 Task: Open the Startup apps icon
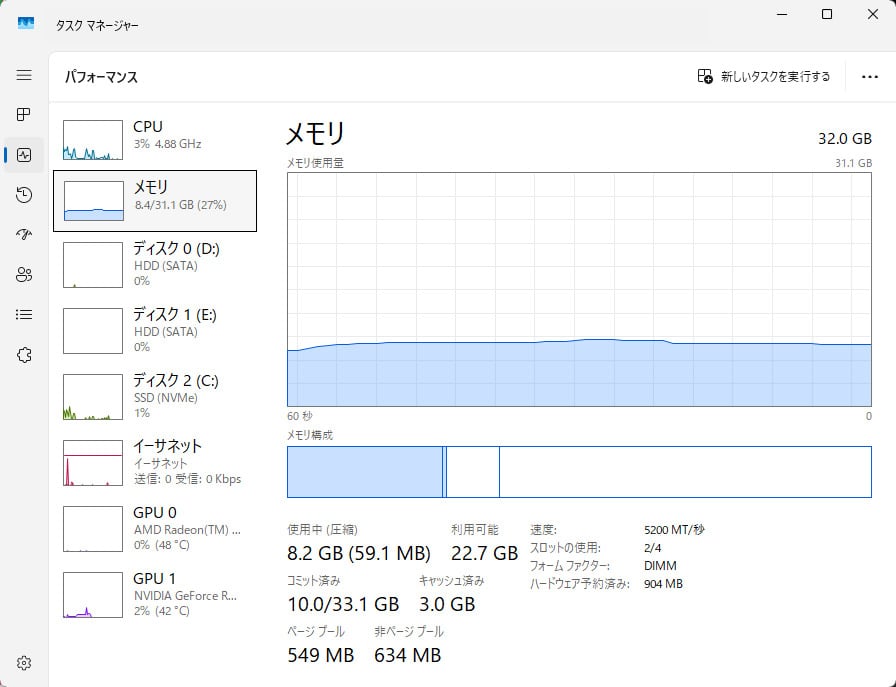tap(24, 235)
